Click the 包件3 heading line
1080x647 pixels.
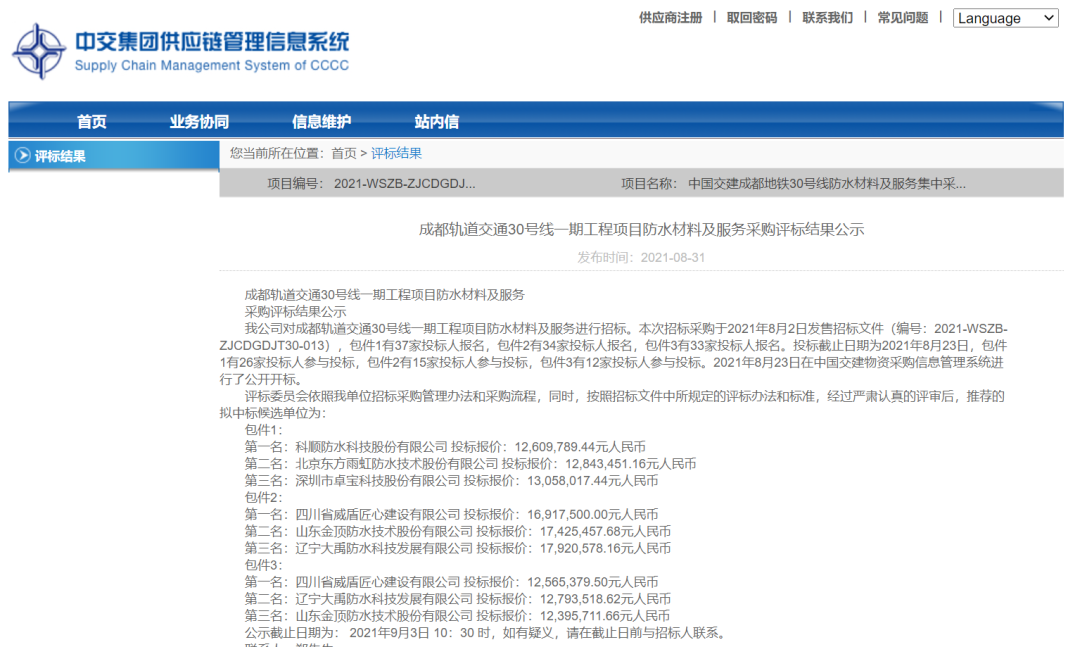[x=264, y=565]
